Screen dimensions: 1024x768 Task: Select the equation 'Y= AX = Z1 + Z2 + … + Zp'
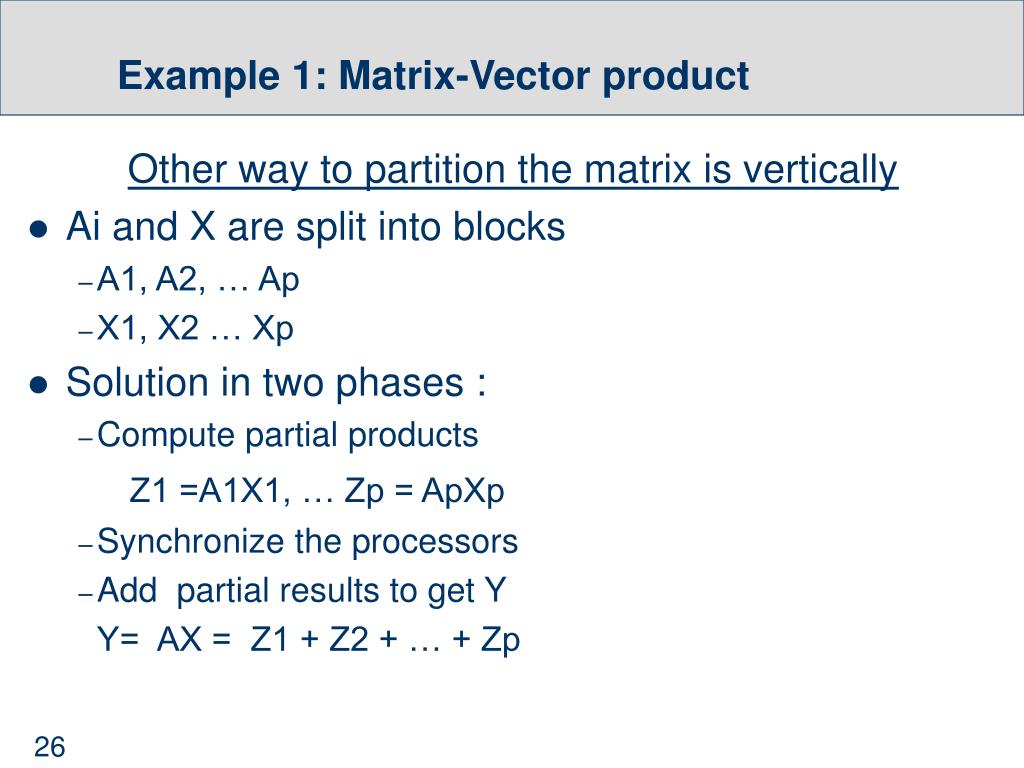click(x=308, y=639)
